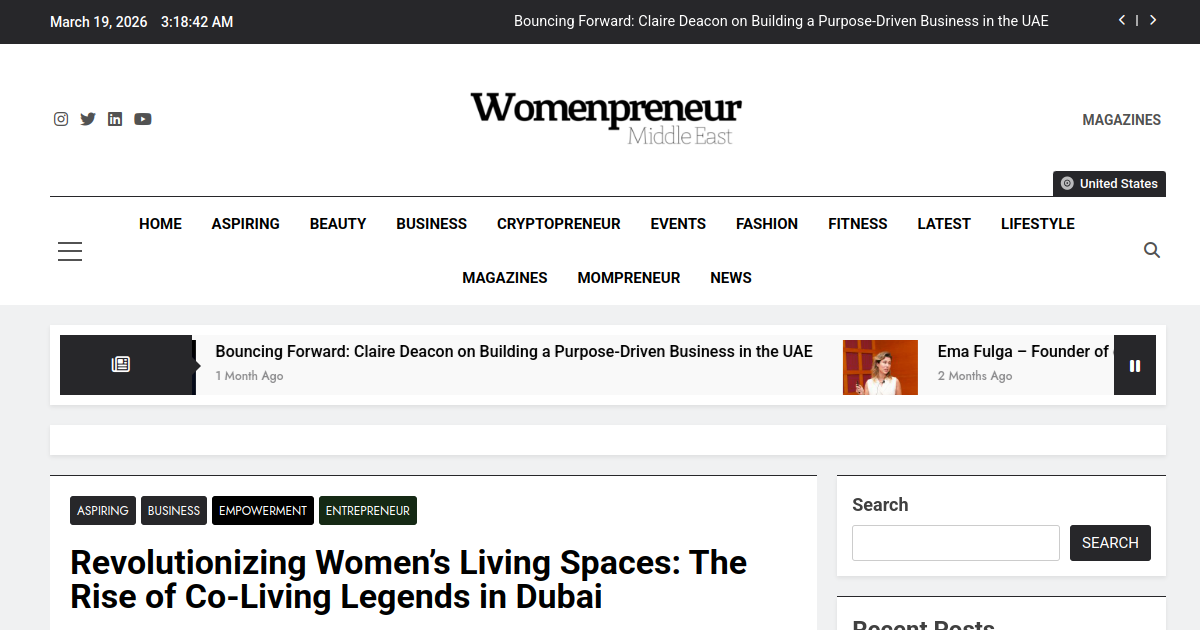The height and width of the screenshot is (630, 1200).
Task: Click the Womenpreneur Middle East logo
Action: pyautogui.click(x=606, y=118)
